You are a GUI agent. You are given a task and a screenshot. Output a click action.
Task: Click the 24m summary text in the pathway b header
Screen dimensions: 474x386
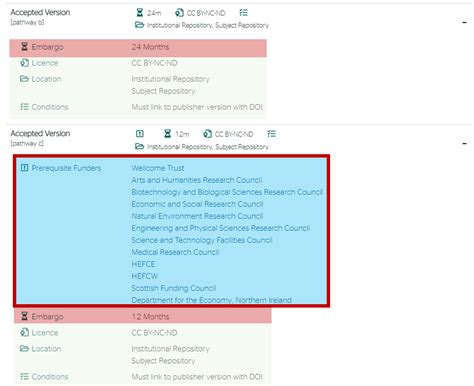(154, 13)
